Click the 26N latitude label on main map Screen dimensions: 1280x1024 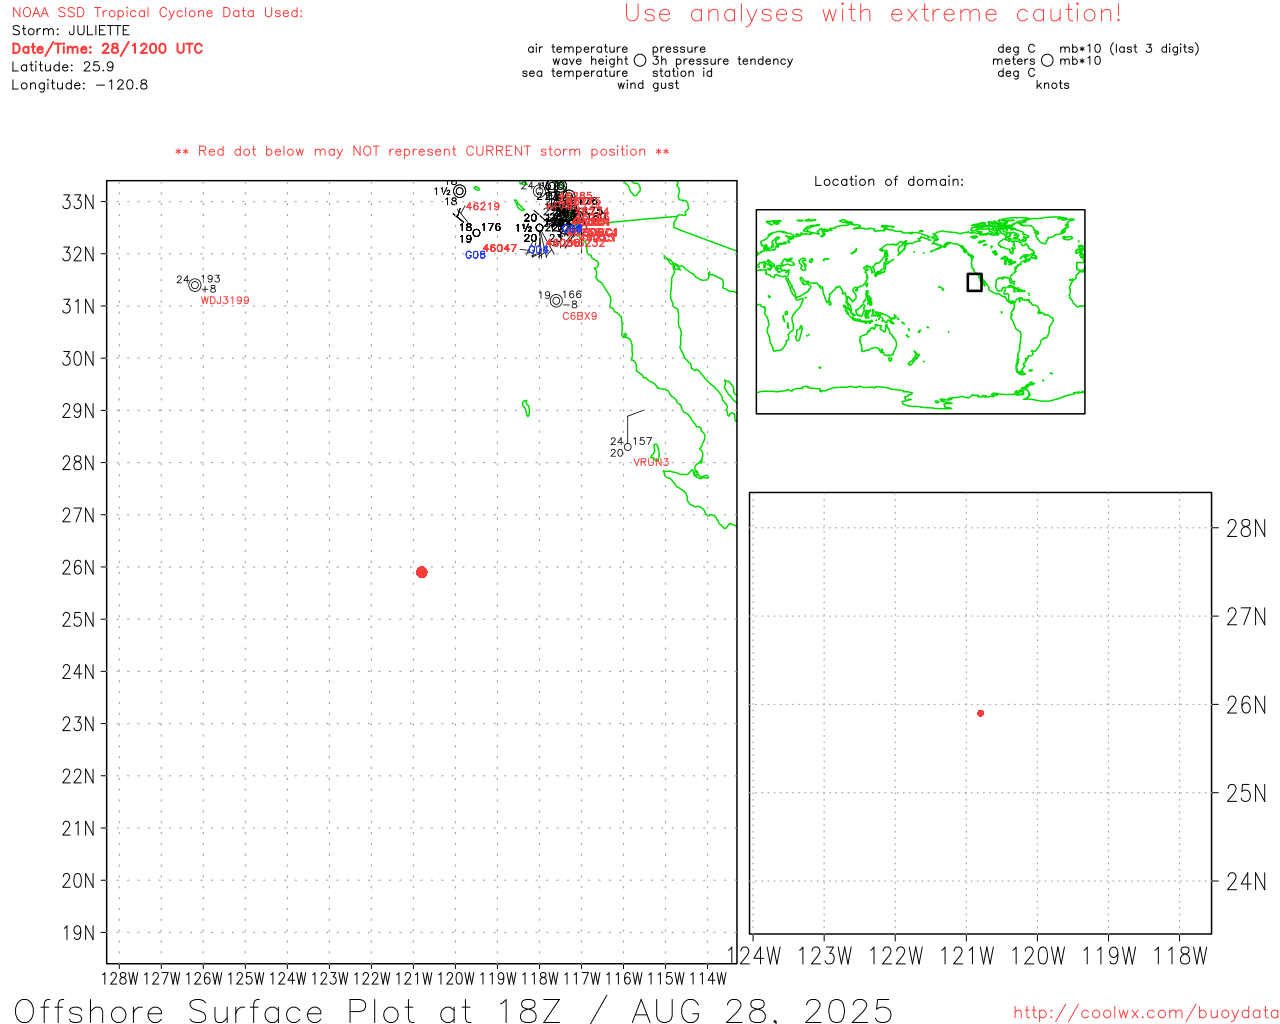78,567
